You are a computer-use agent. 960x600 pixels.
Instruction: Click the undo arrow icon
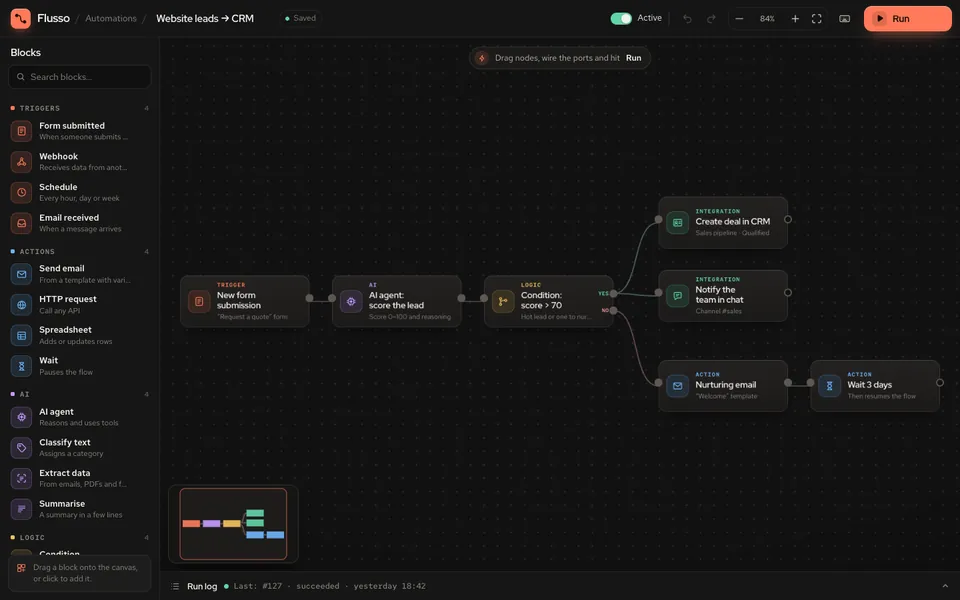[687, 19]
